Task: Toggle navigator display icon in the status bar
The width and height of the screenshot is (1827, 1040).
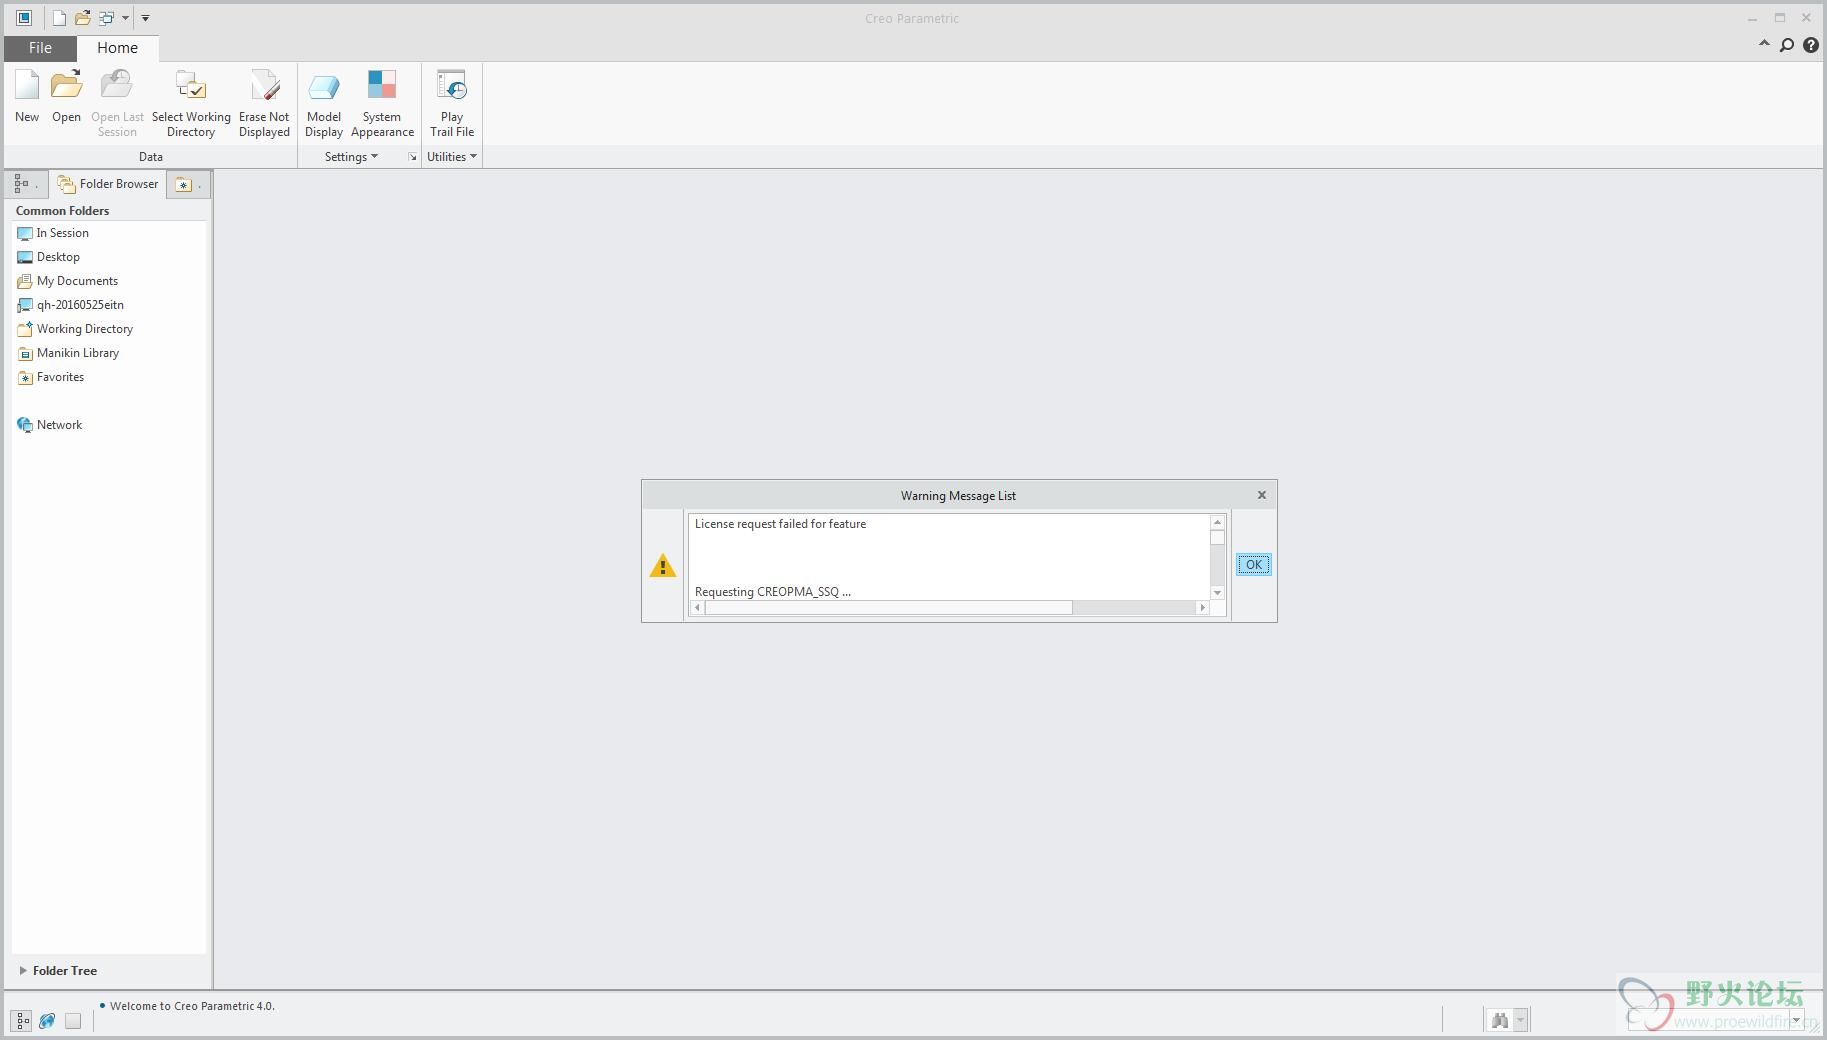Action: [x=22, y=1021]
